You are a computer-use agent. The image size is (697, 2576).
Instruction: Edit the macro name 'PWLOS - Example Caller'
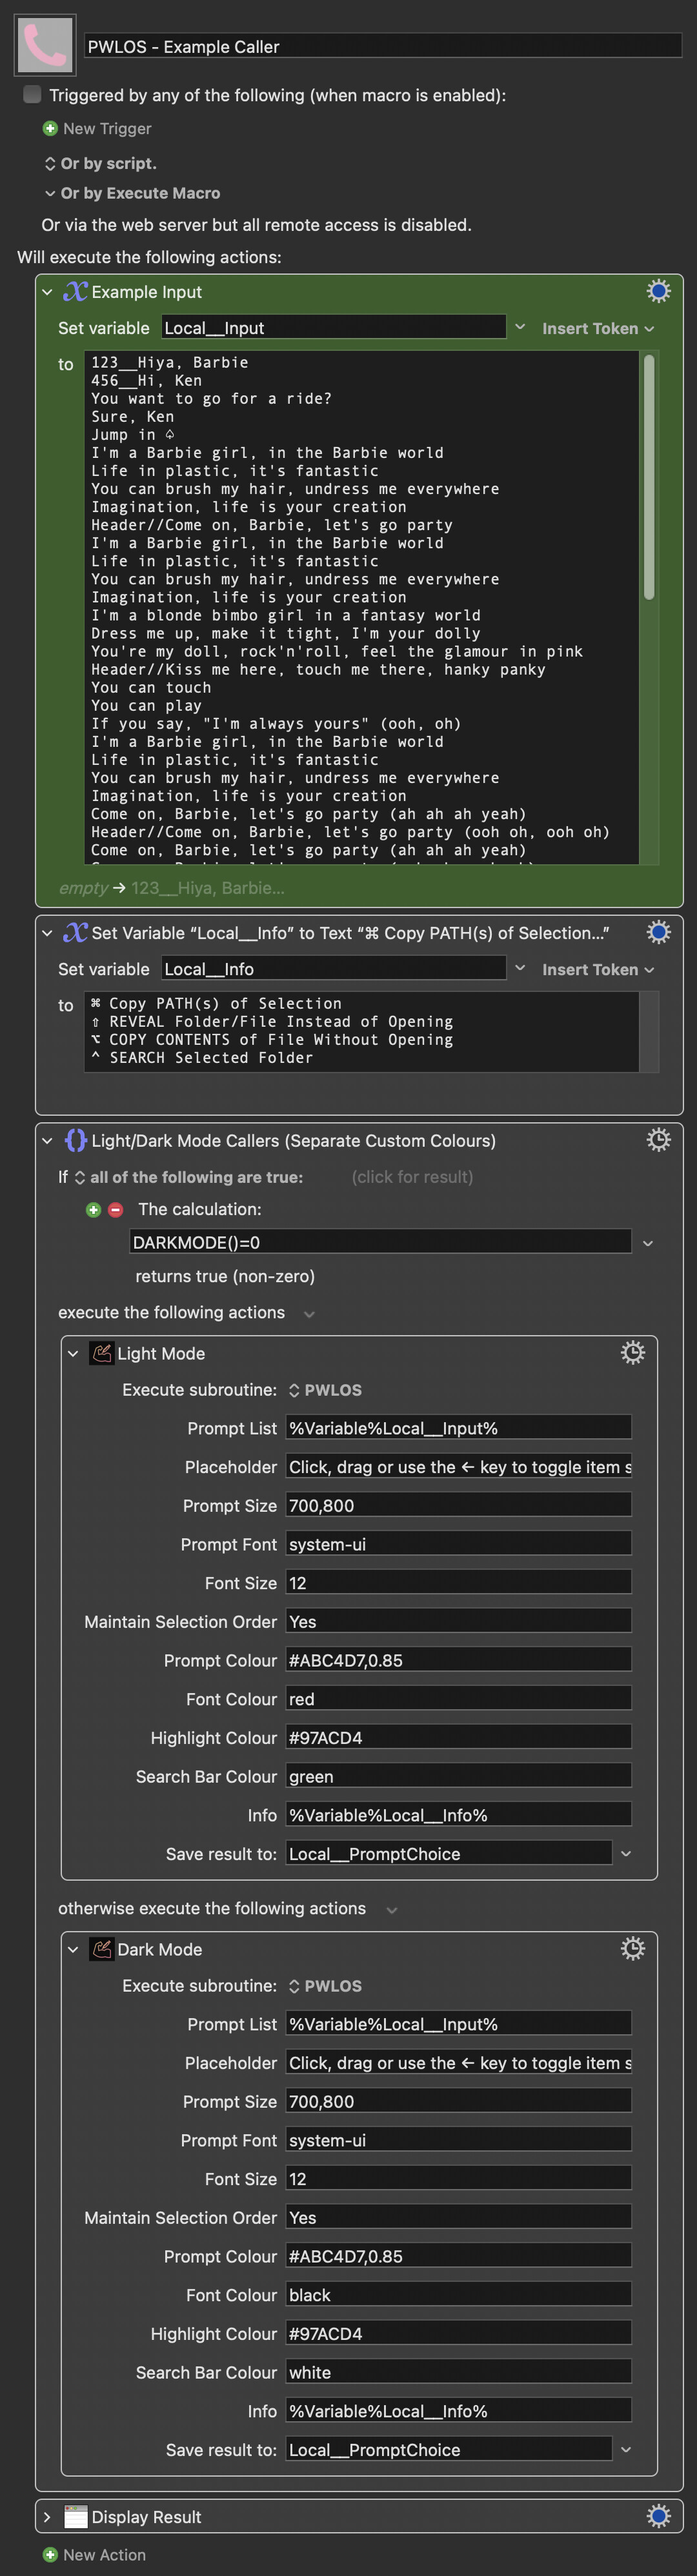[383, 45]
